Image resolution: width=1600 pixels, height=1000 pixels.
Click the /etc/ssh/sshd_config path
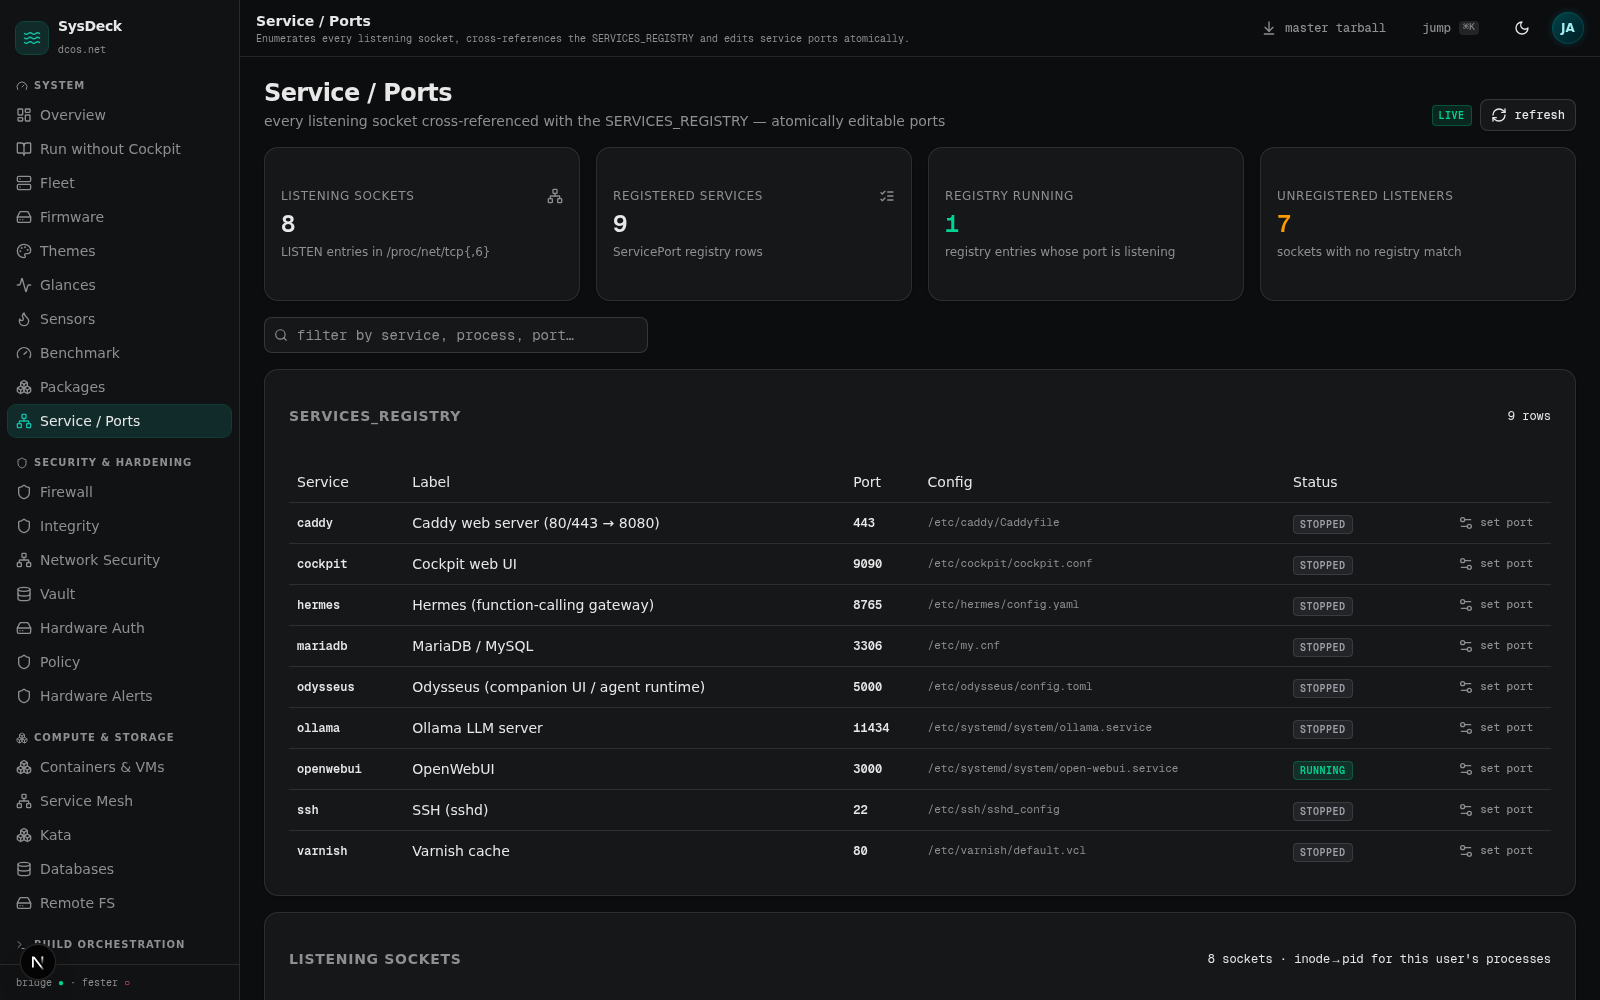(993, 810)
